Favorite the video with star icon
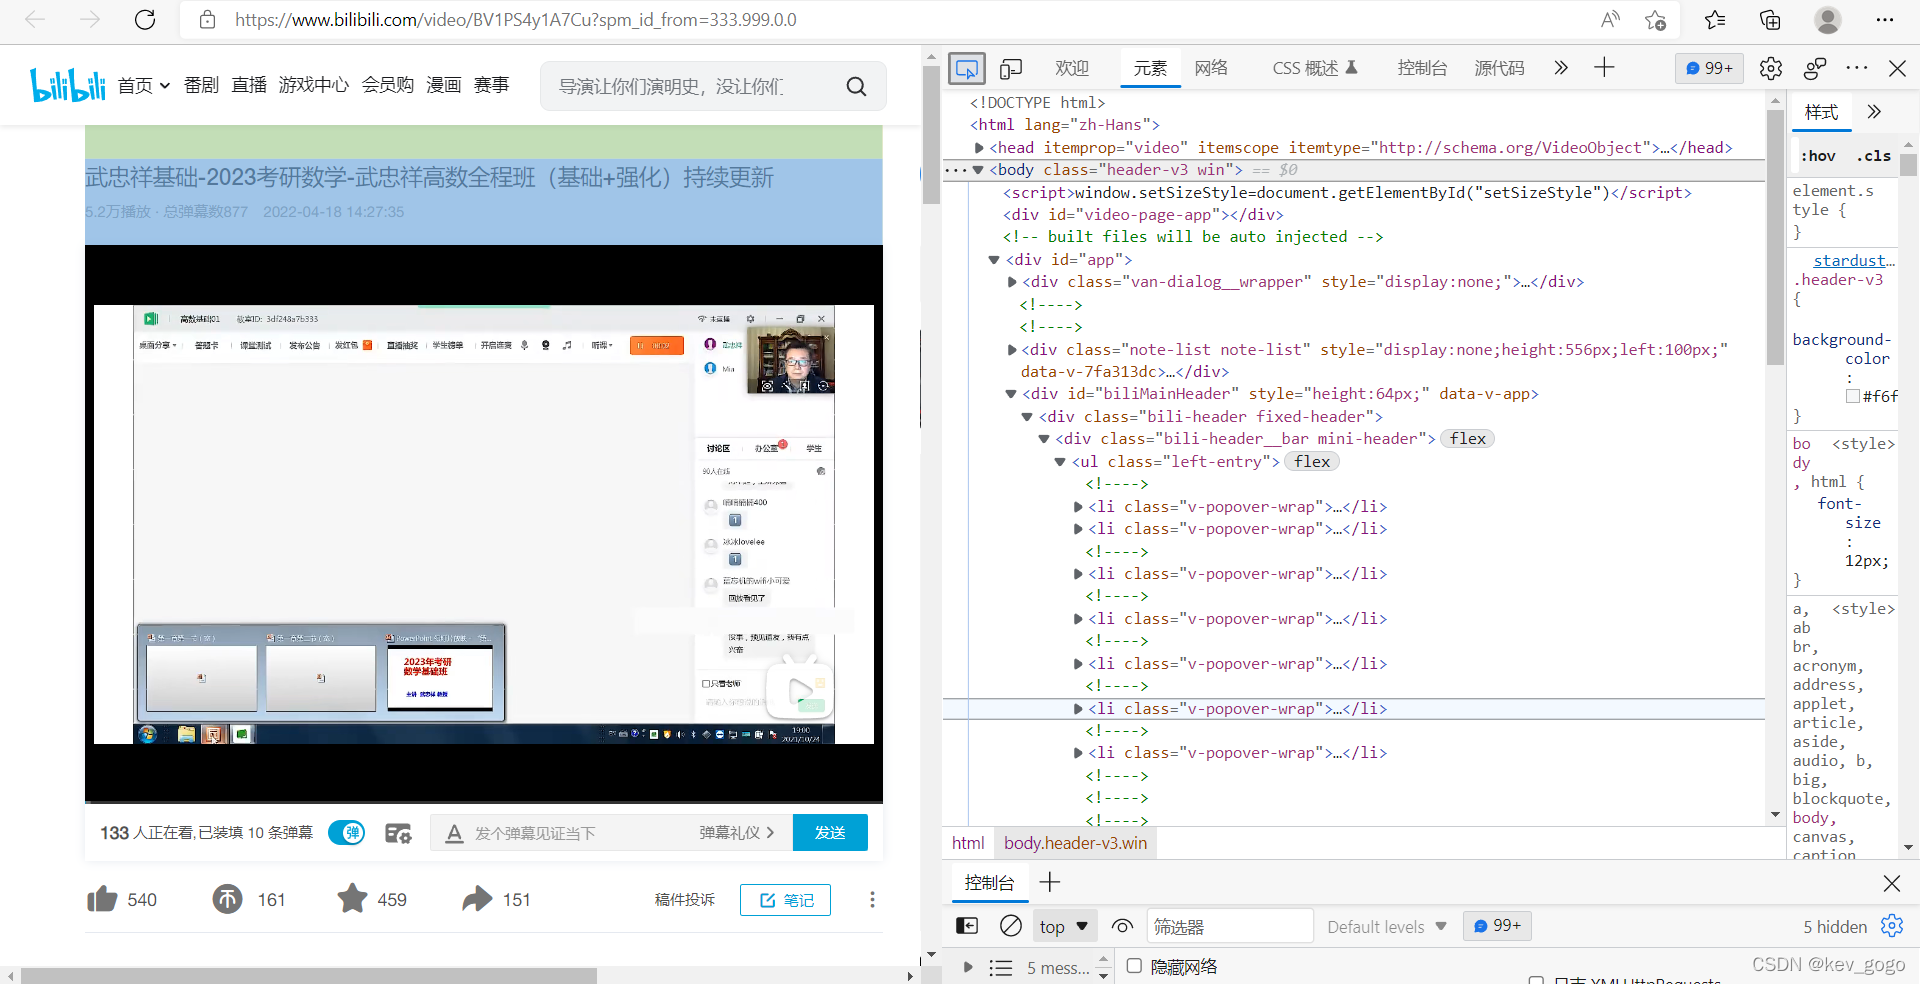The width and height of the screenshot is (1920, 984). pyautogui.click(x=352, y=898)
